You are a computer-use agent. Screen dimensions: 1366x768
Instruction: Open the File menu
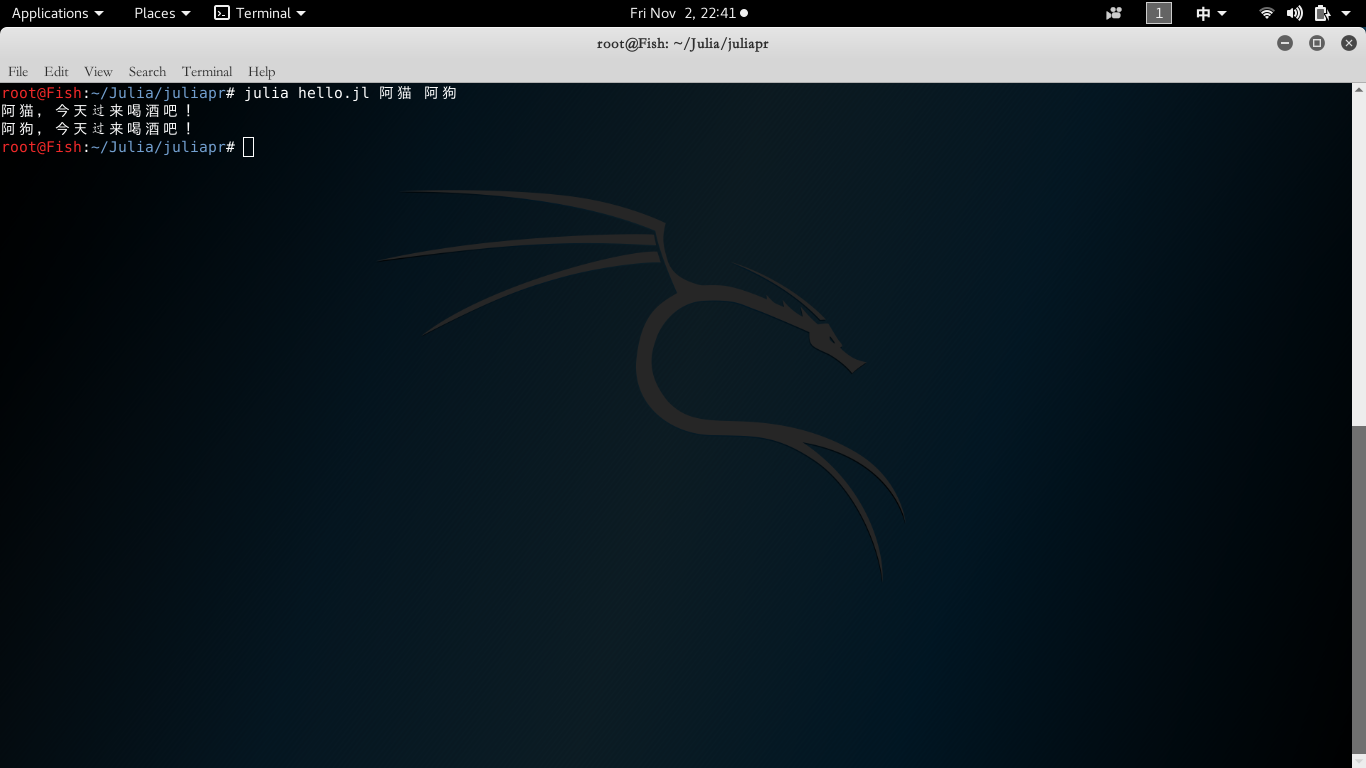click(x=18, y=71)
